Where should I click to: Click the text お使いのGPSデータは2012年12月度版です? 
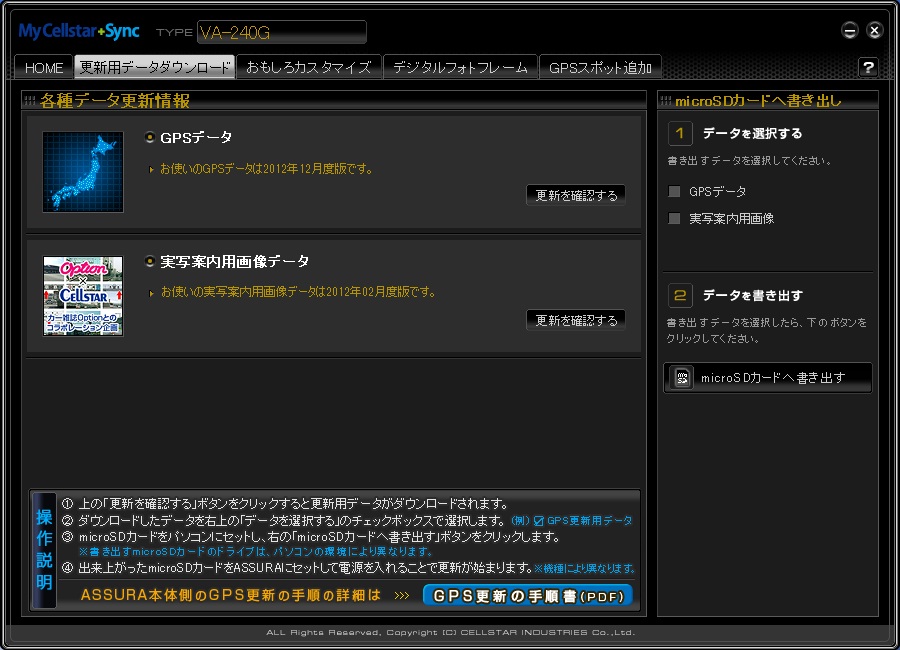point(267,169)
